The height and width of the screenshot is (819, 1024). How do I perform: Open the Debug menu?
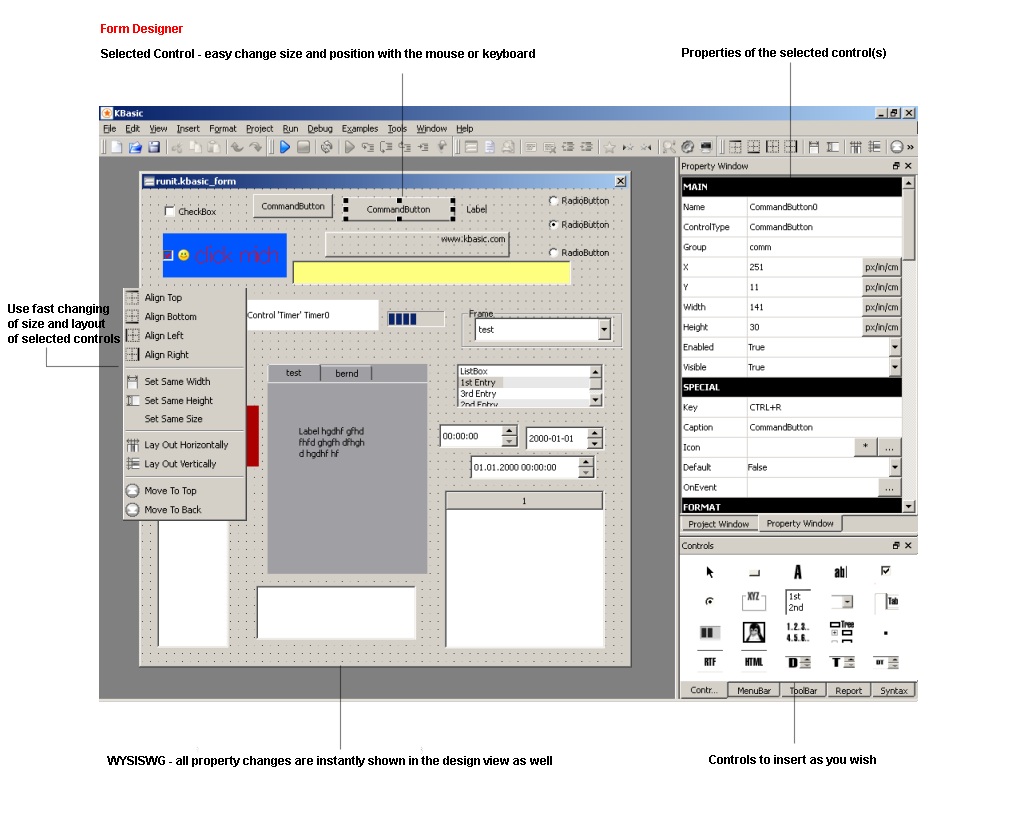(320, 129)
